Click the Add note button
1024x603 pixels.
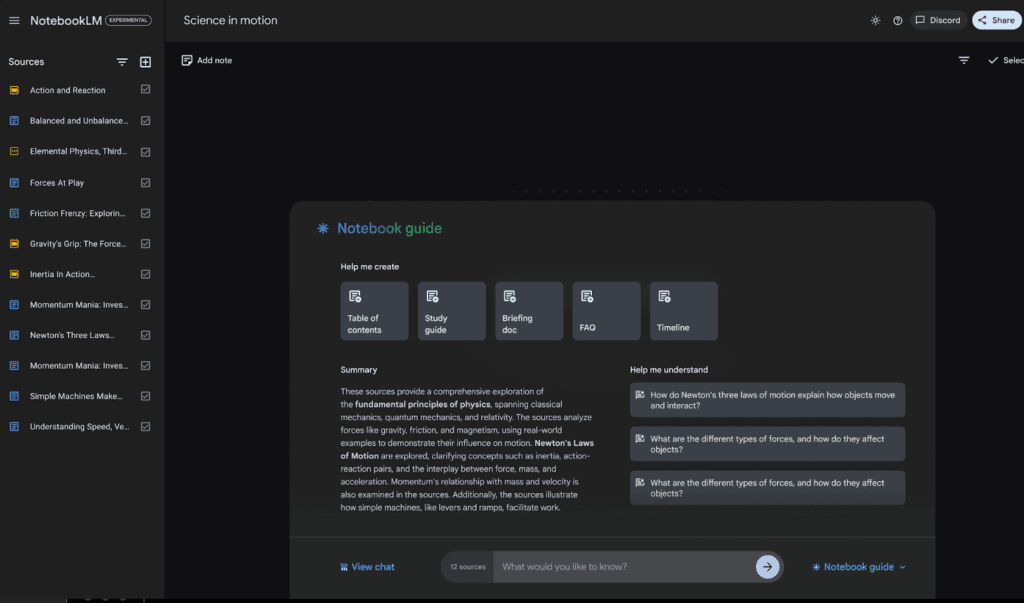(206, 60)
